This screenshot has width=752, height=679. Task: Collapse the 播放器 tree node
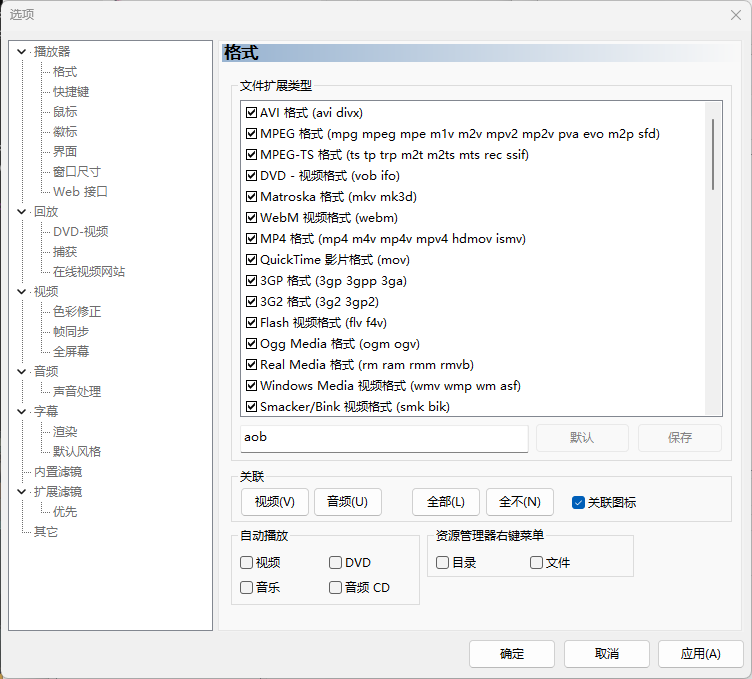pos(21,51)
